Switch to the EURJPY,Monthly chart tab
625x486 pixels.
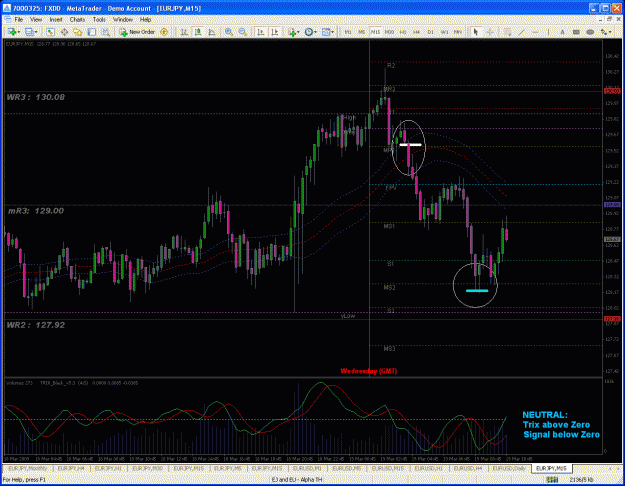coord(28,468)
